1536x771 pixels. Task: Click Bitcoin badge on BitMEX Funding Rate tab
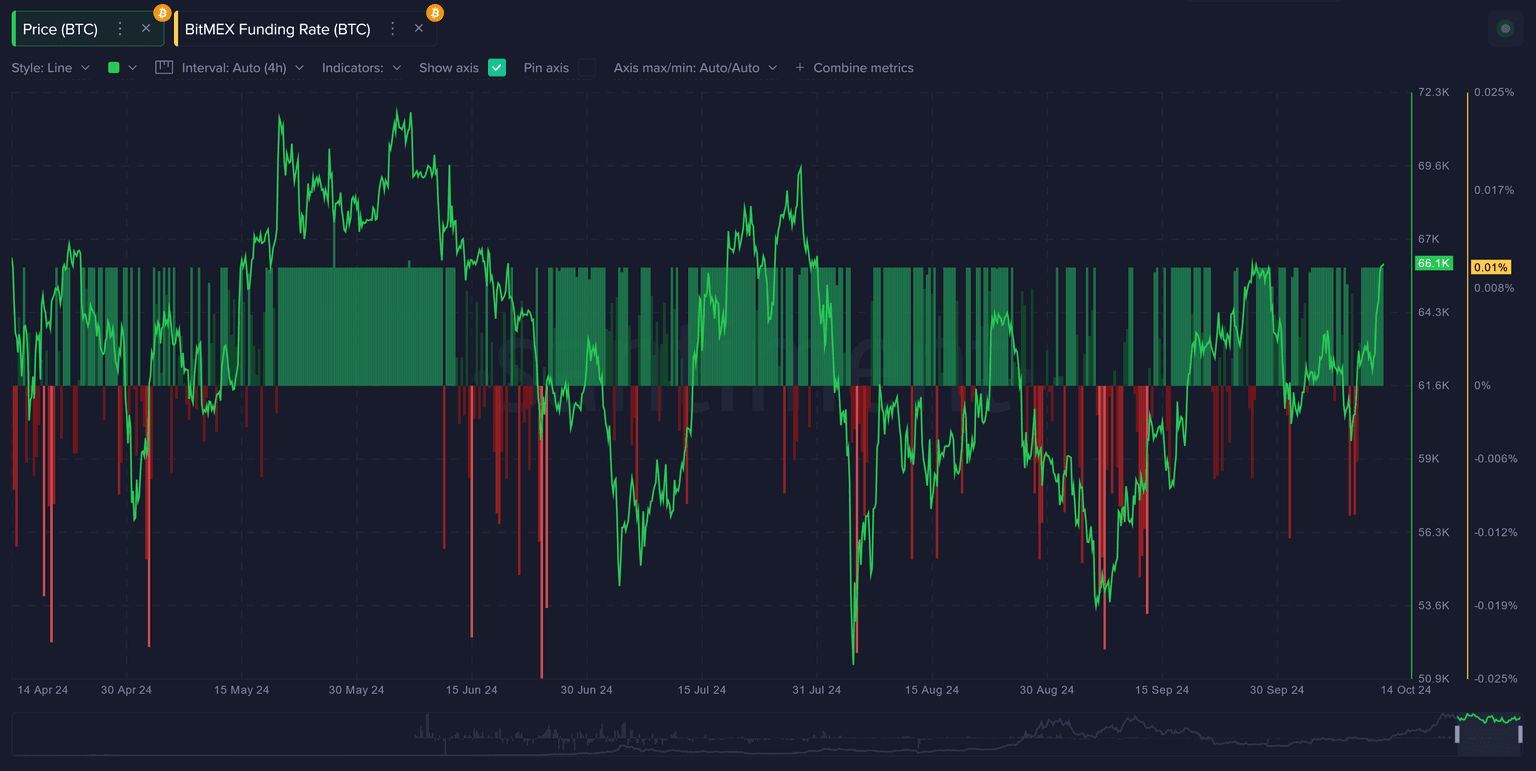point(434,13)
